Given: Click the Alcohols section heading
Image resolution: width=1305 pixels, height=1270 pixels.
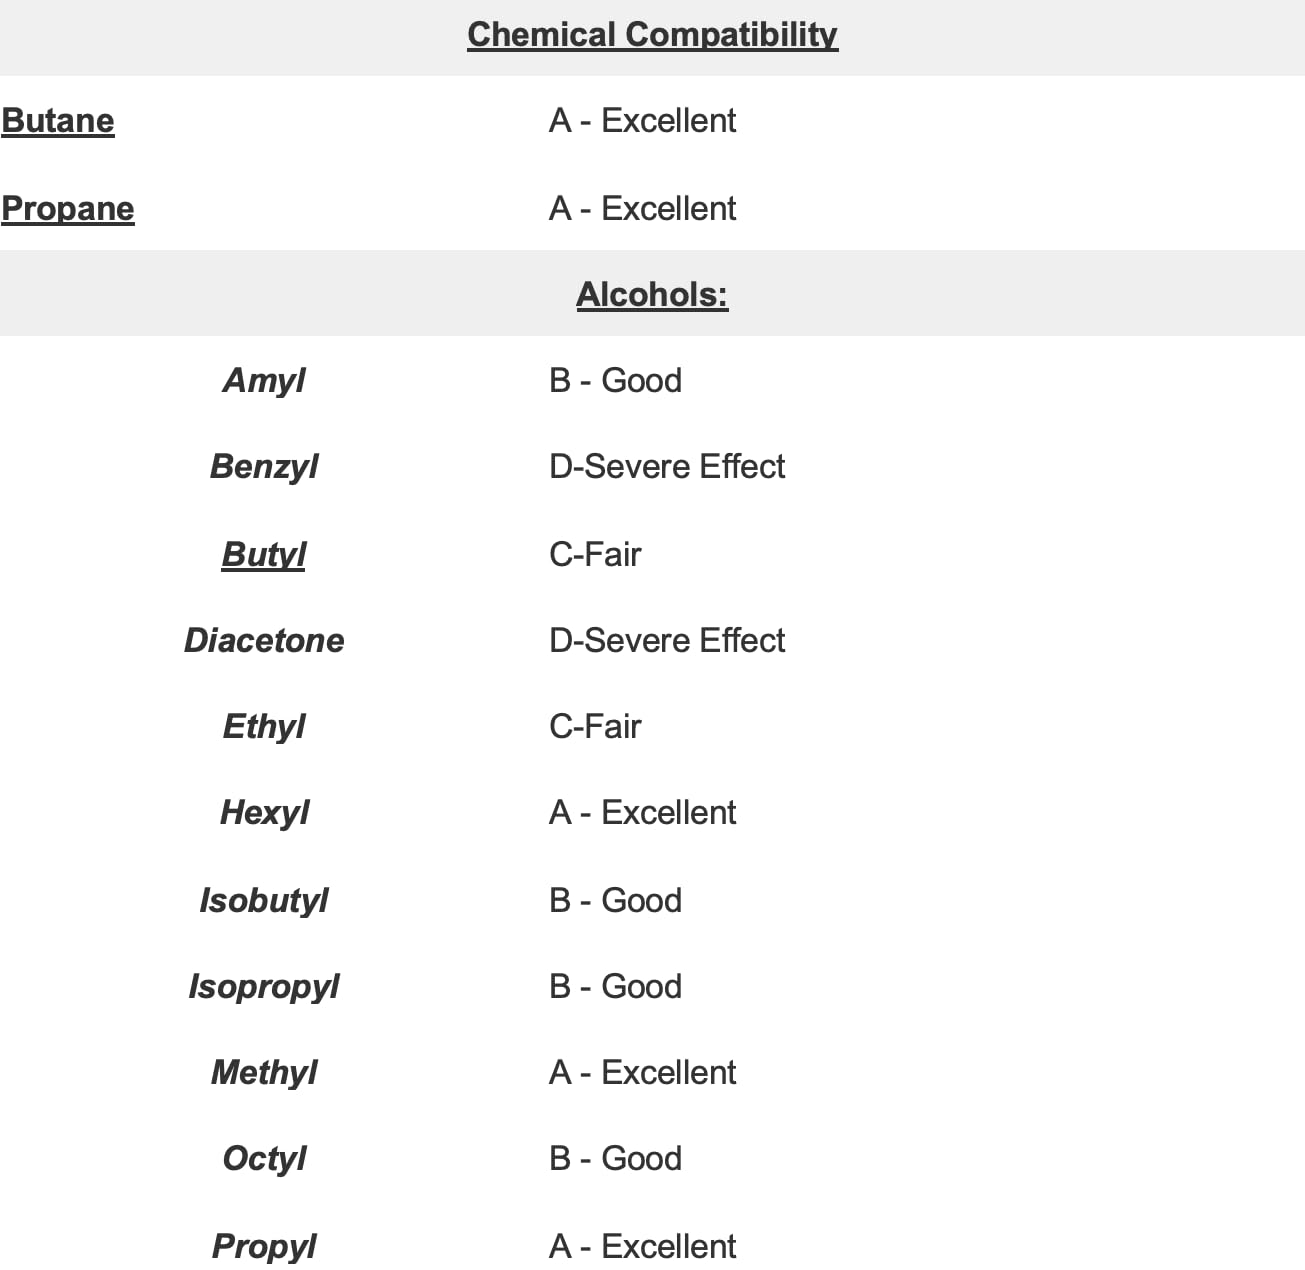Looking at the screenshot, I should pyautogui.click(x=652, y=294).
